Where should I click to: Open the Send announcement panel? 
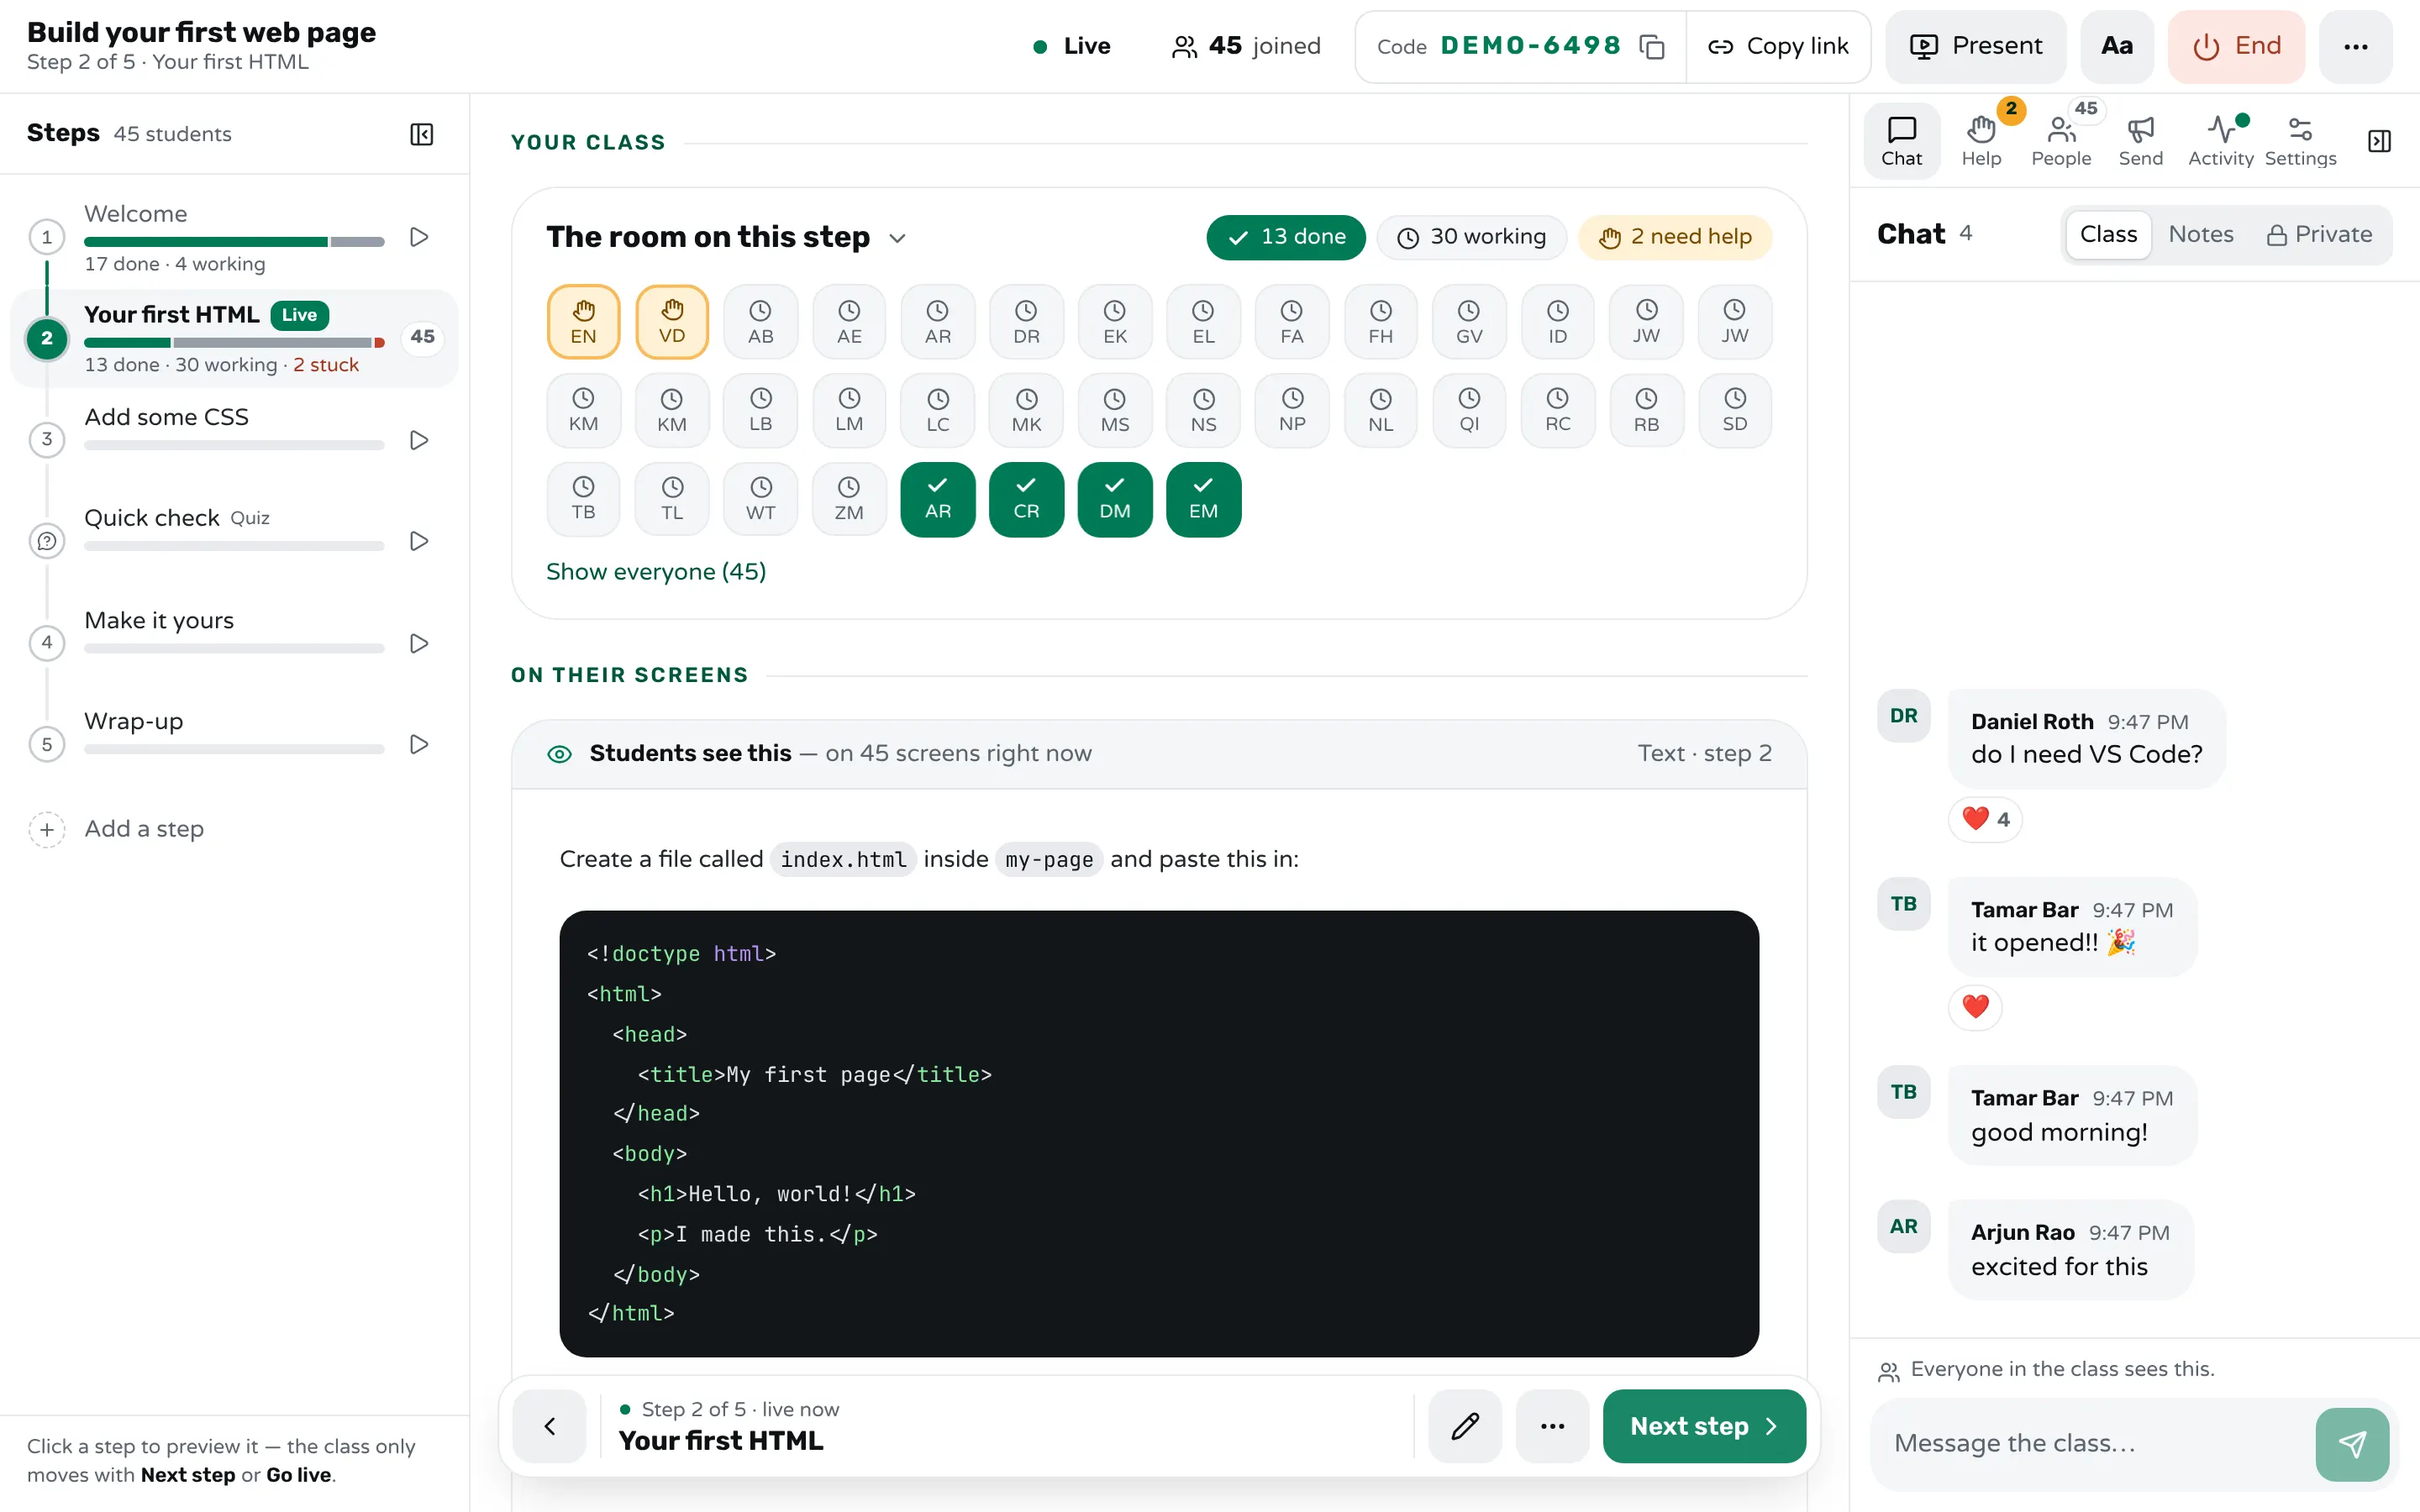point(2140,141)
